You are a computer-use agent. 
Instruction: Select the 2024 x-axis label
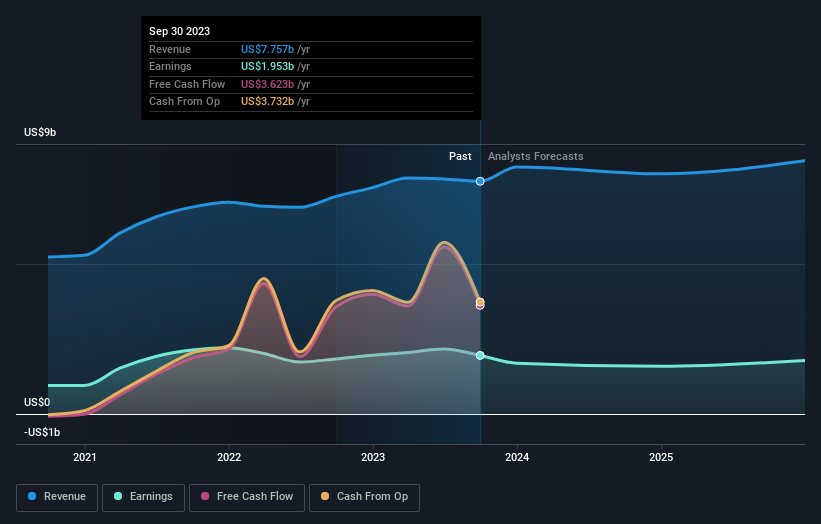pos(517,457)
